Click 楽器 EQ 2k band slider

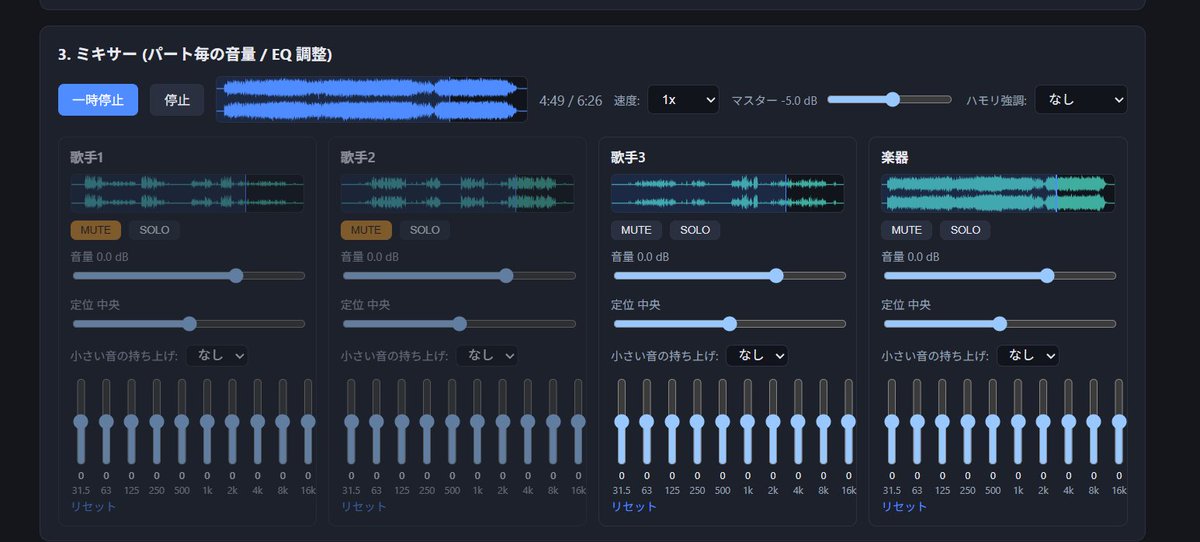tap(1043, 422)
